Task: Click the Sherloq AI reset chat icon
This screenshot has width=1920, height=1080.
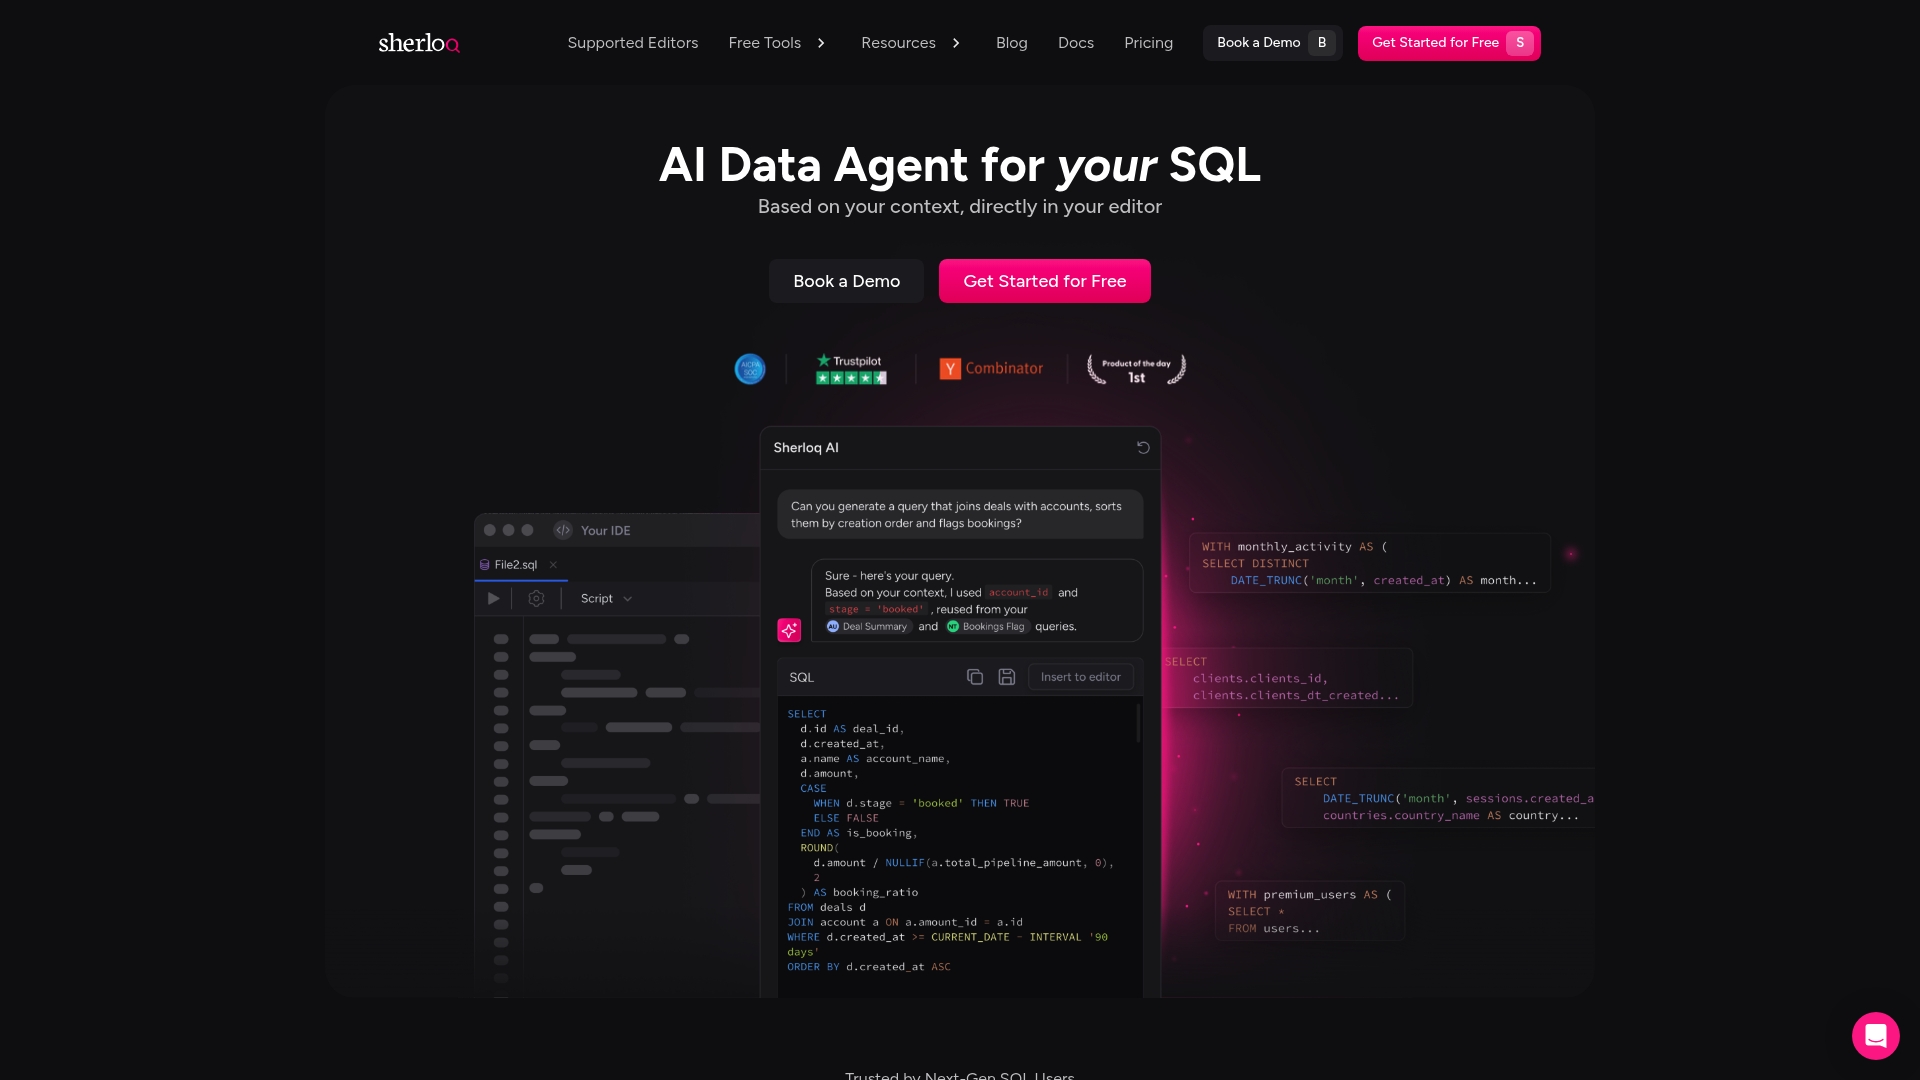Action: (x=1143, y=448)
